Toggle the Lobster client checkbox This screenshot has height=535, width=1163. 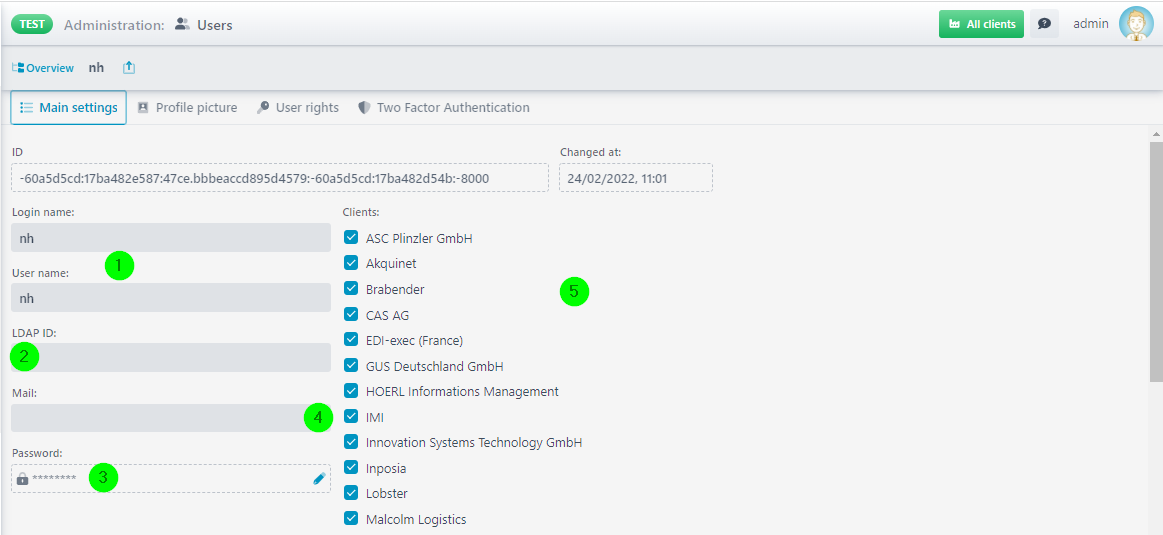(x=352, y=493)
